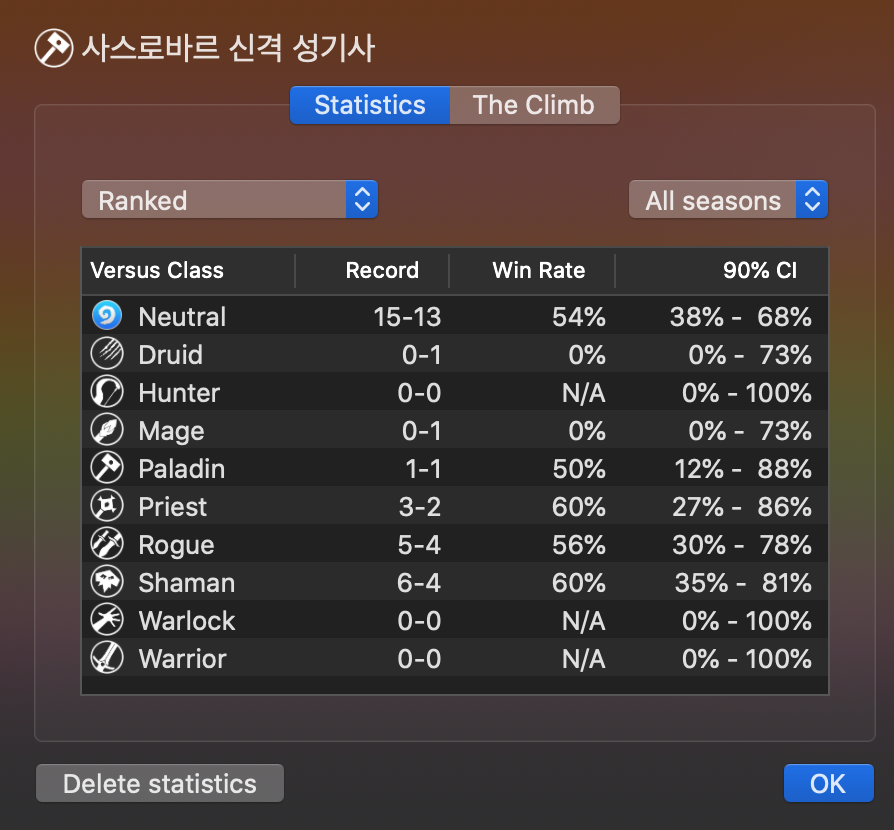Select the Mage class icon
The image size is (894, 830).
[107, 430]
